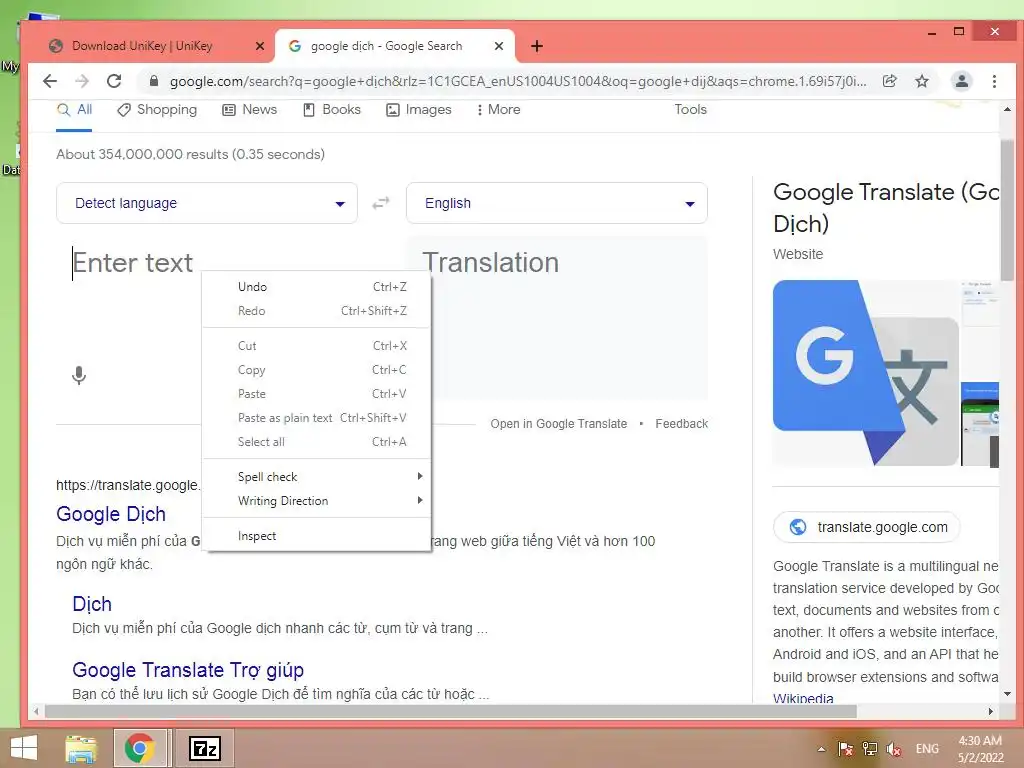1024x768 pixels.
Task: Open File Explorer from the taskbar
Action: pos(81,748)
